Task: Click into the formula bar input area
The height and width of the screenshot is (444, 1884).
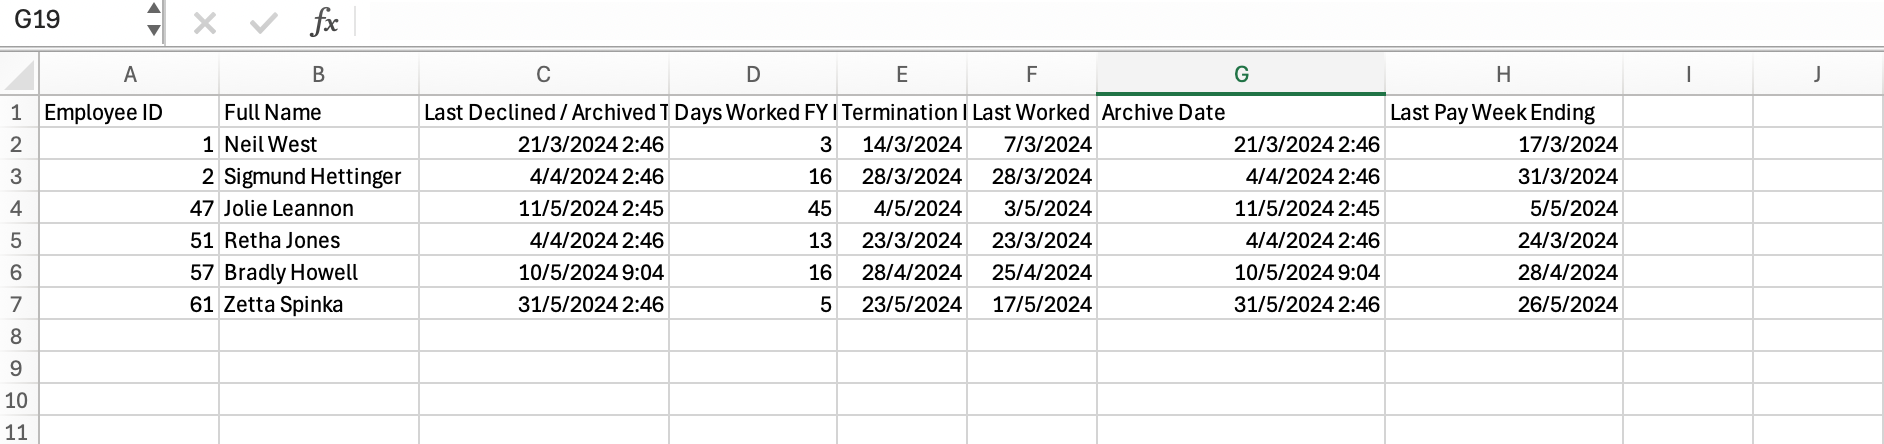Action: [x=1100, y=22]
